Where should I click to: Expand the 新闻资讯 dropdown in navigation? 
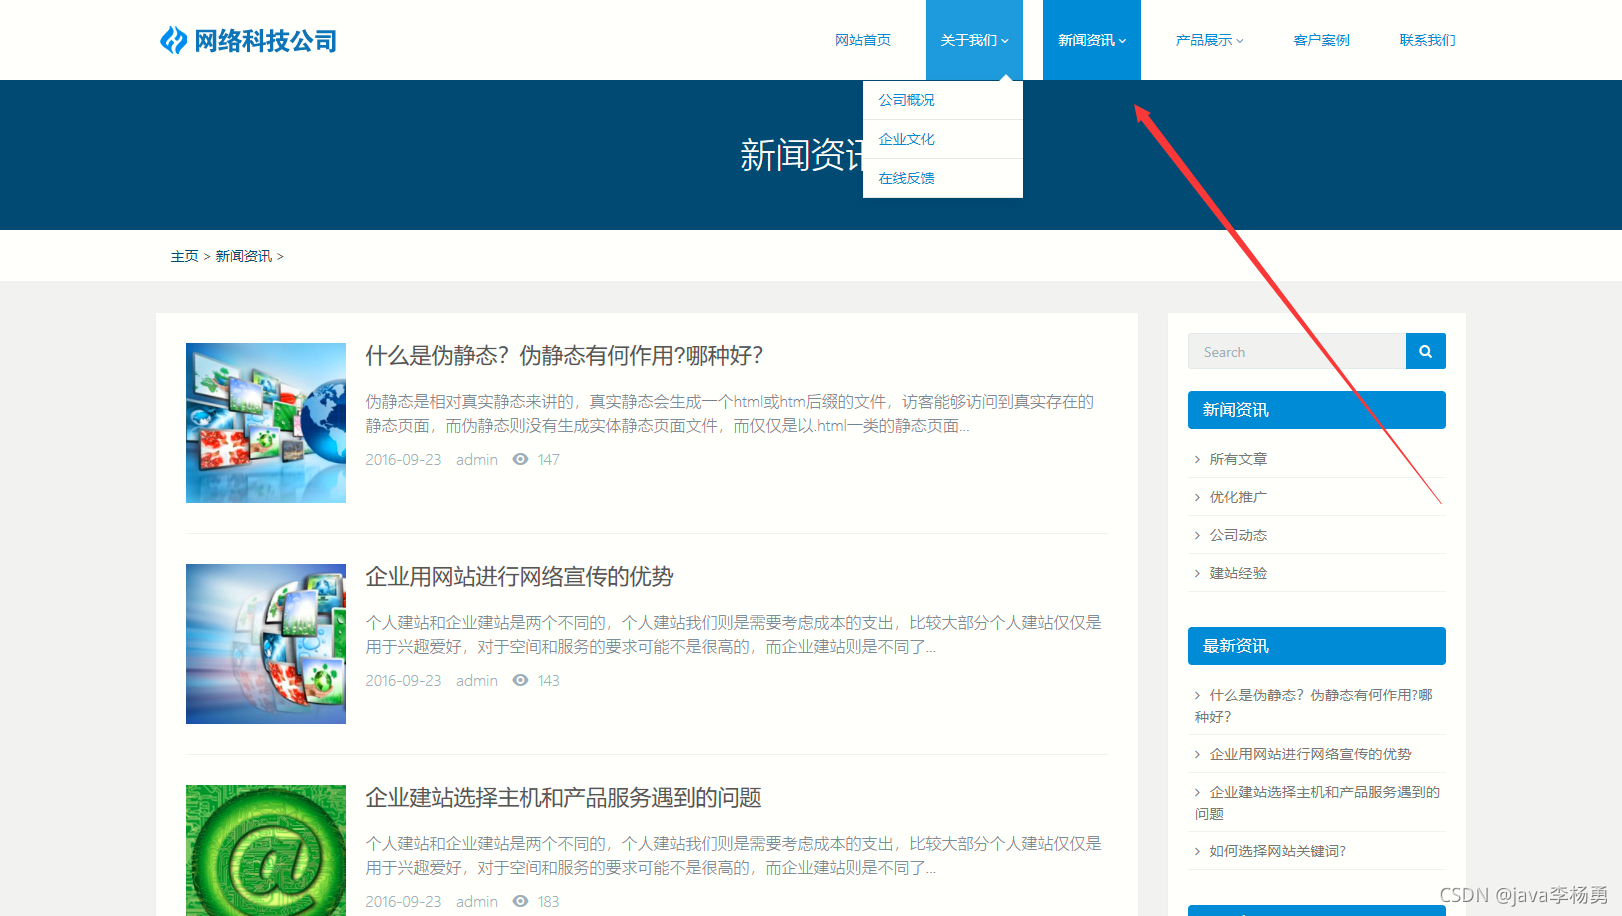[1092, 40]
